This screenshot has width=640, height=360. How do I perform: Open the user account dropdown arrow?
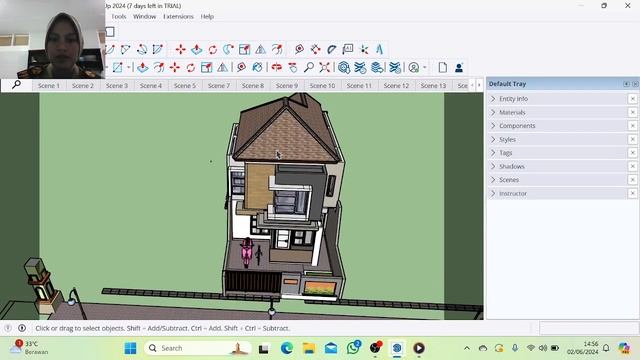[x=425, y=67]
